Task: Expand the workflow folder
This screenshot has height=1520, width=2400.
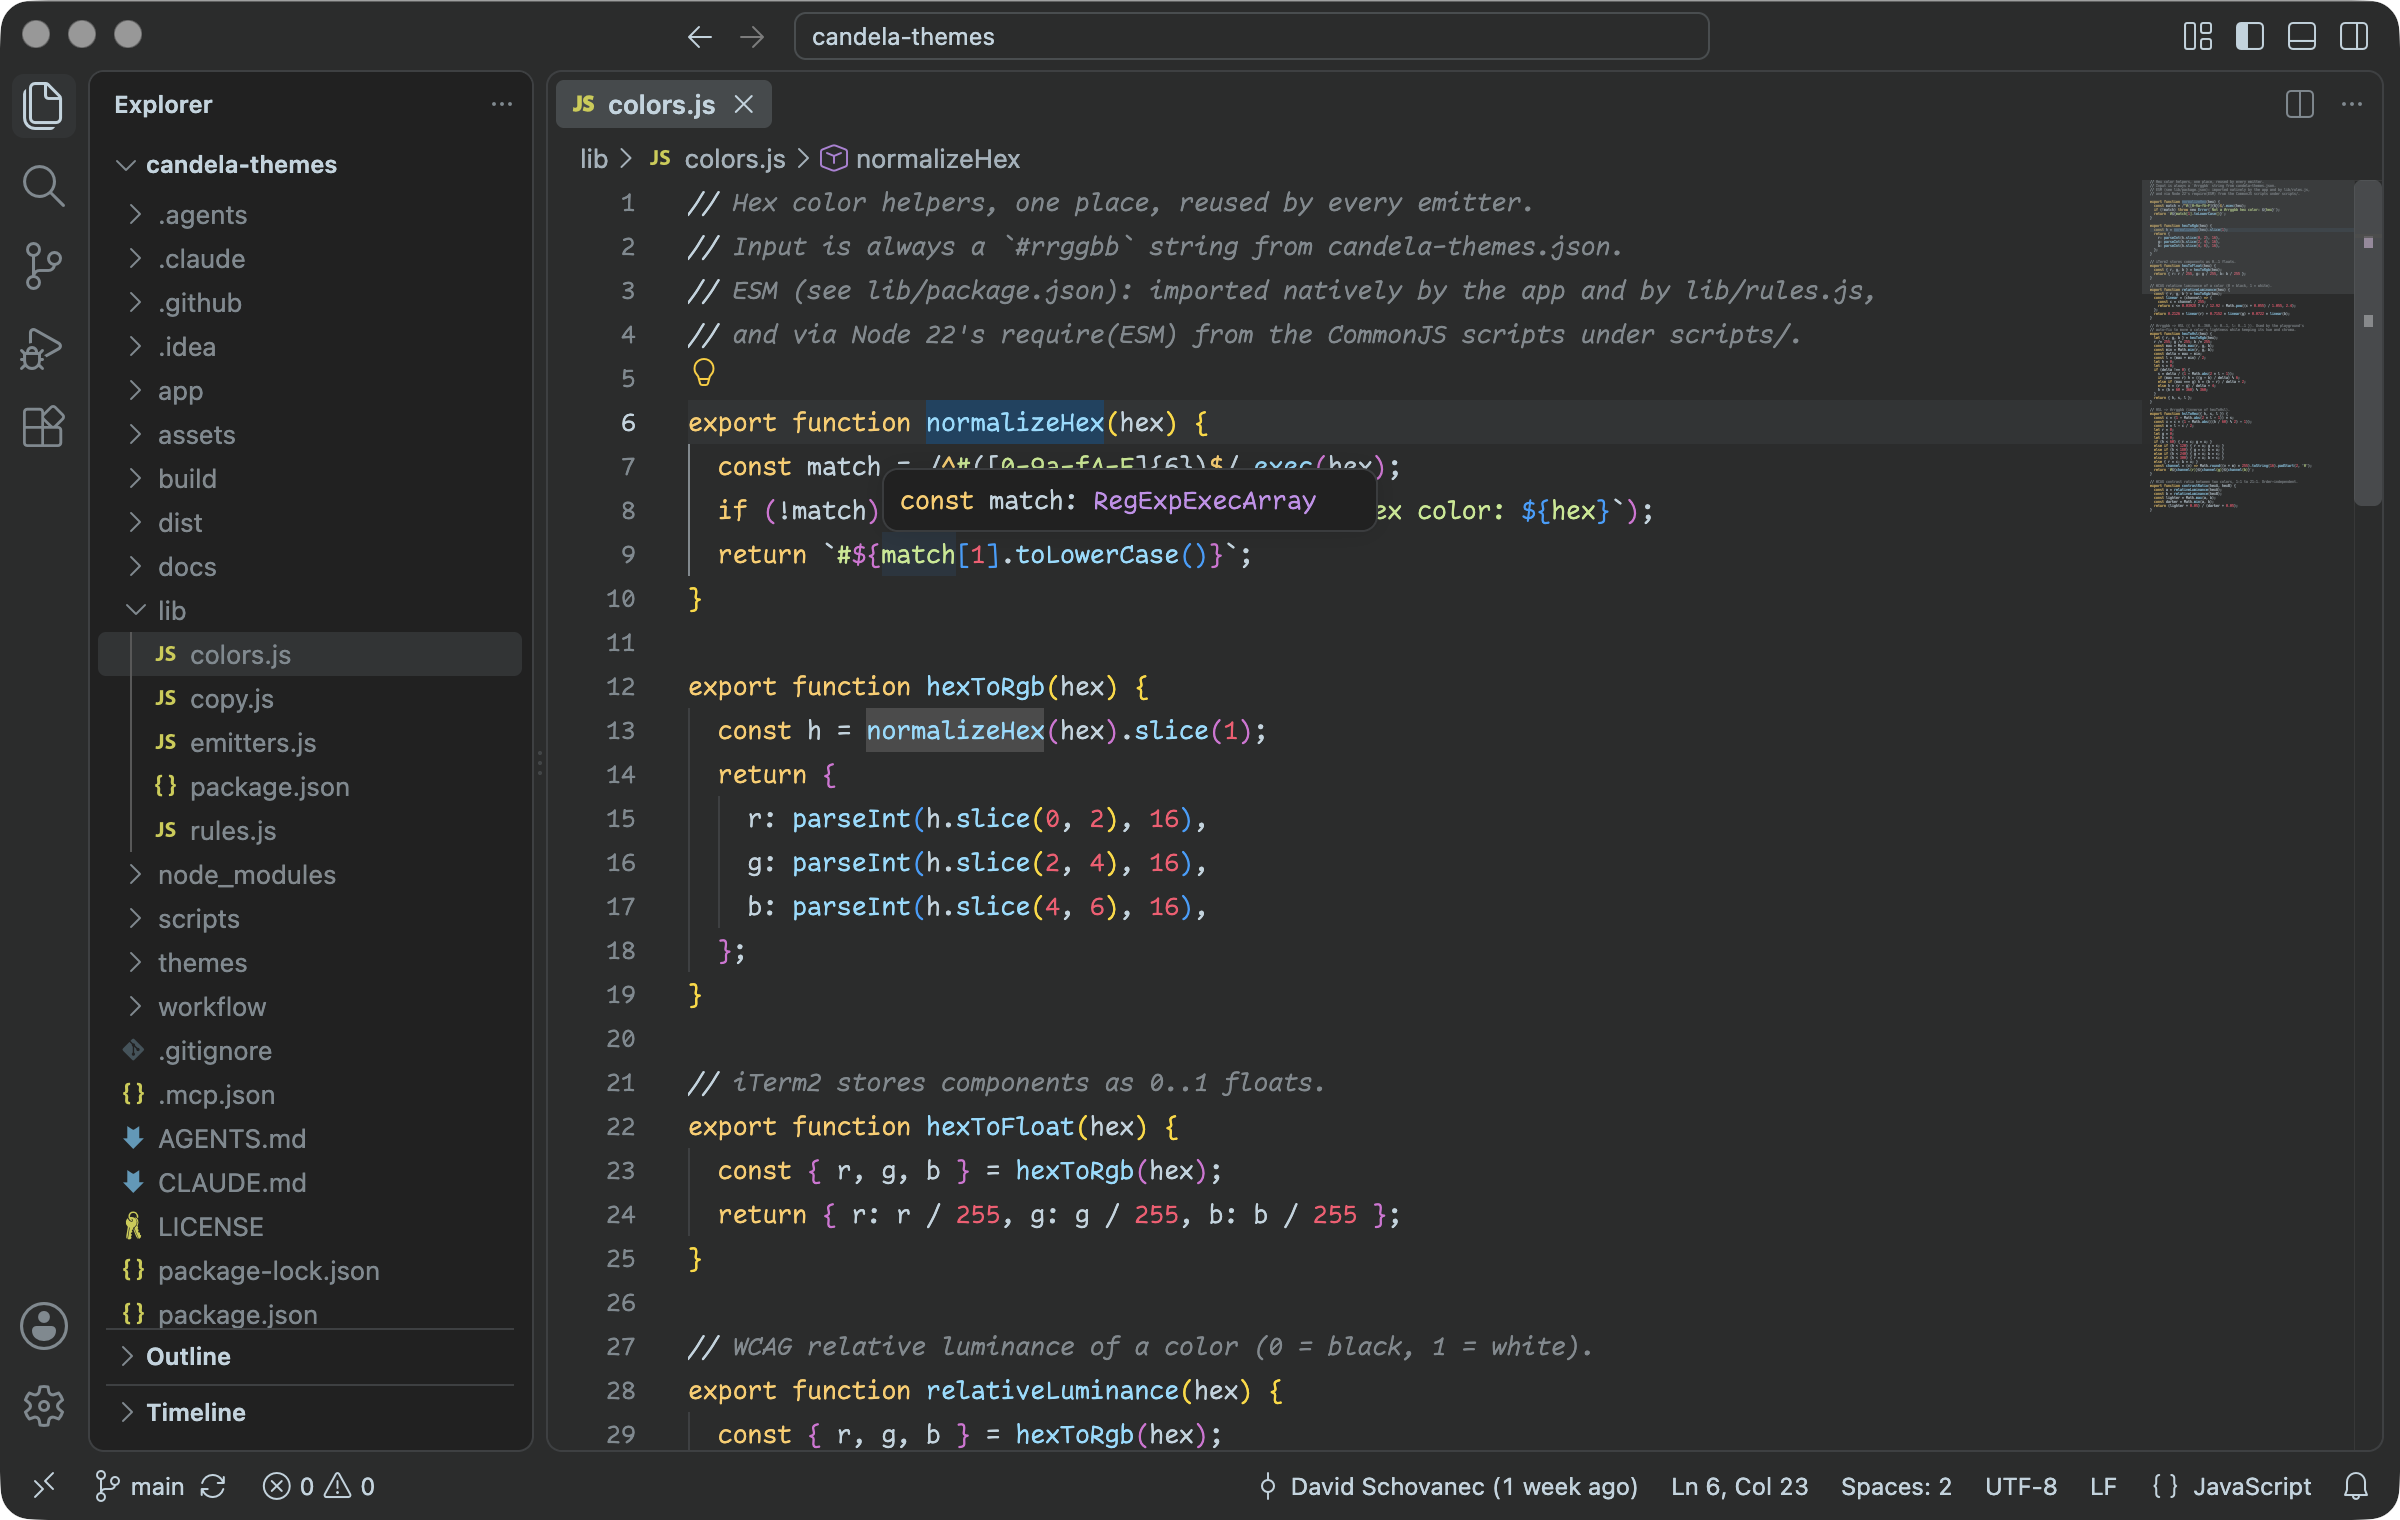Action: [x=310, y=1007]
